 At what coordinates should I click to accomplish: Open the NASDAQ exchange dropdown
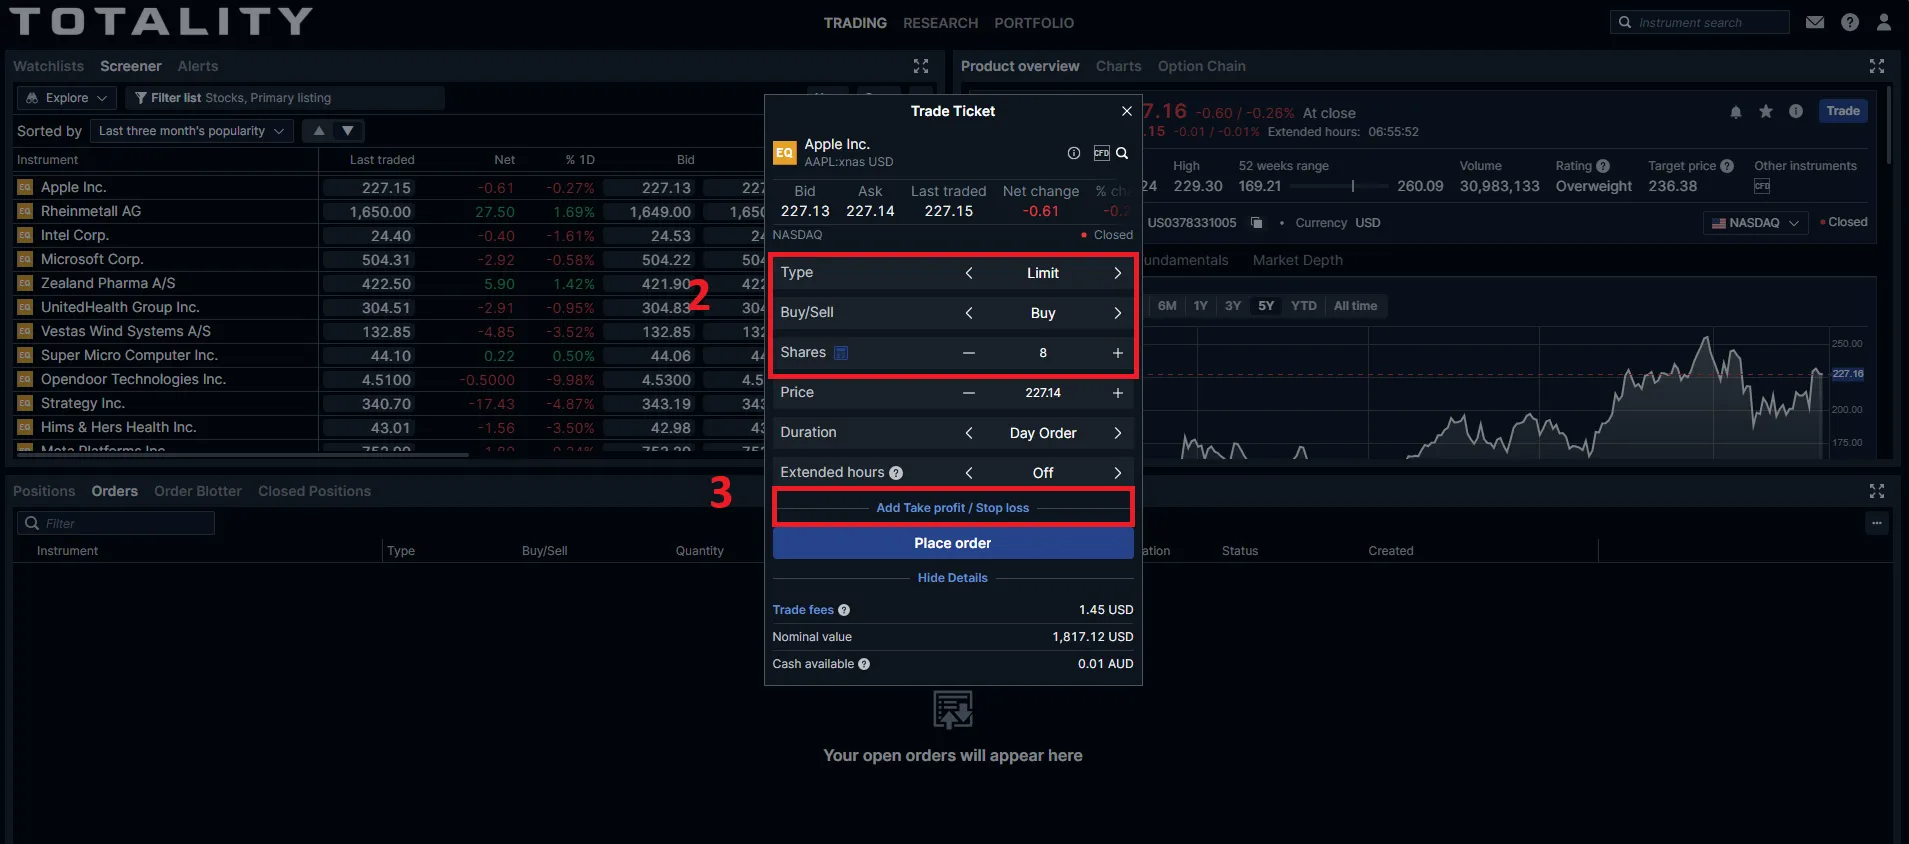tap(1756, 223)
